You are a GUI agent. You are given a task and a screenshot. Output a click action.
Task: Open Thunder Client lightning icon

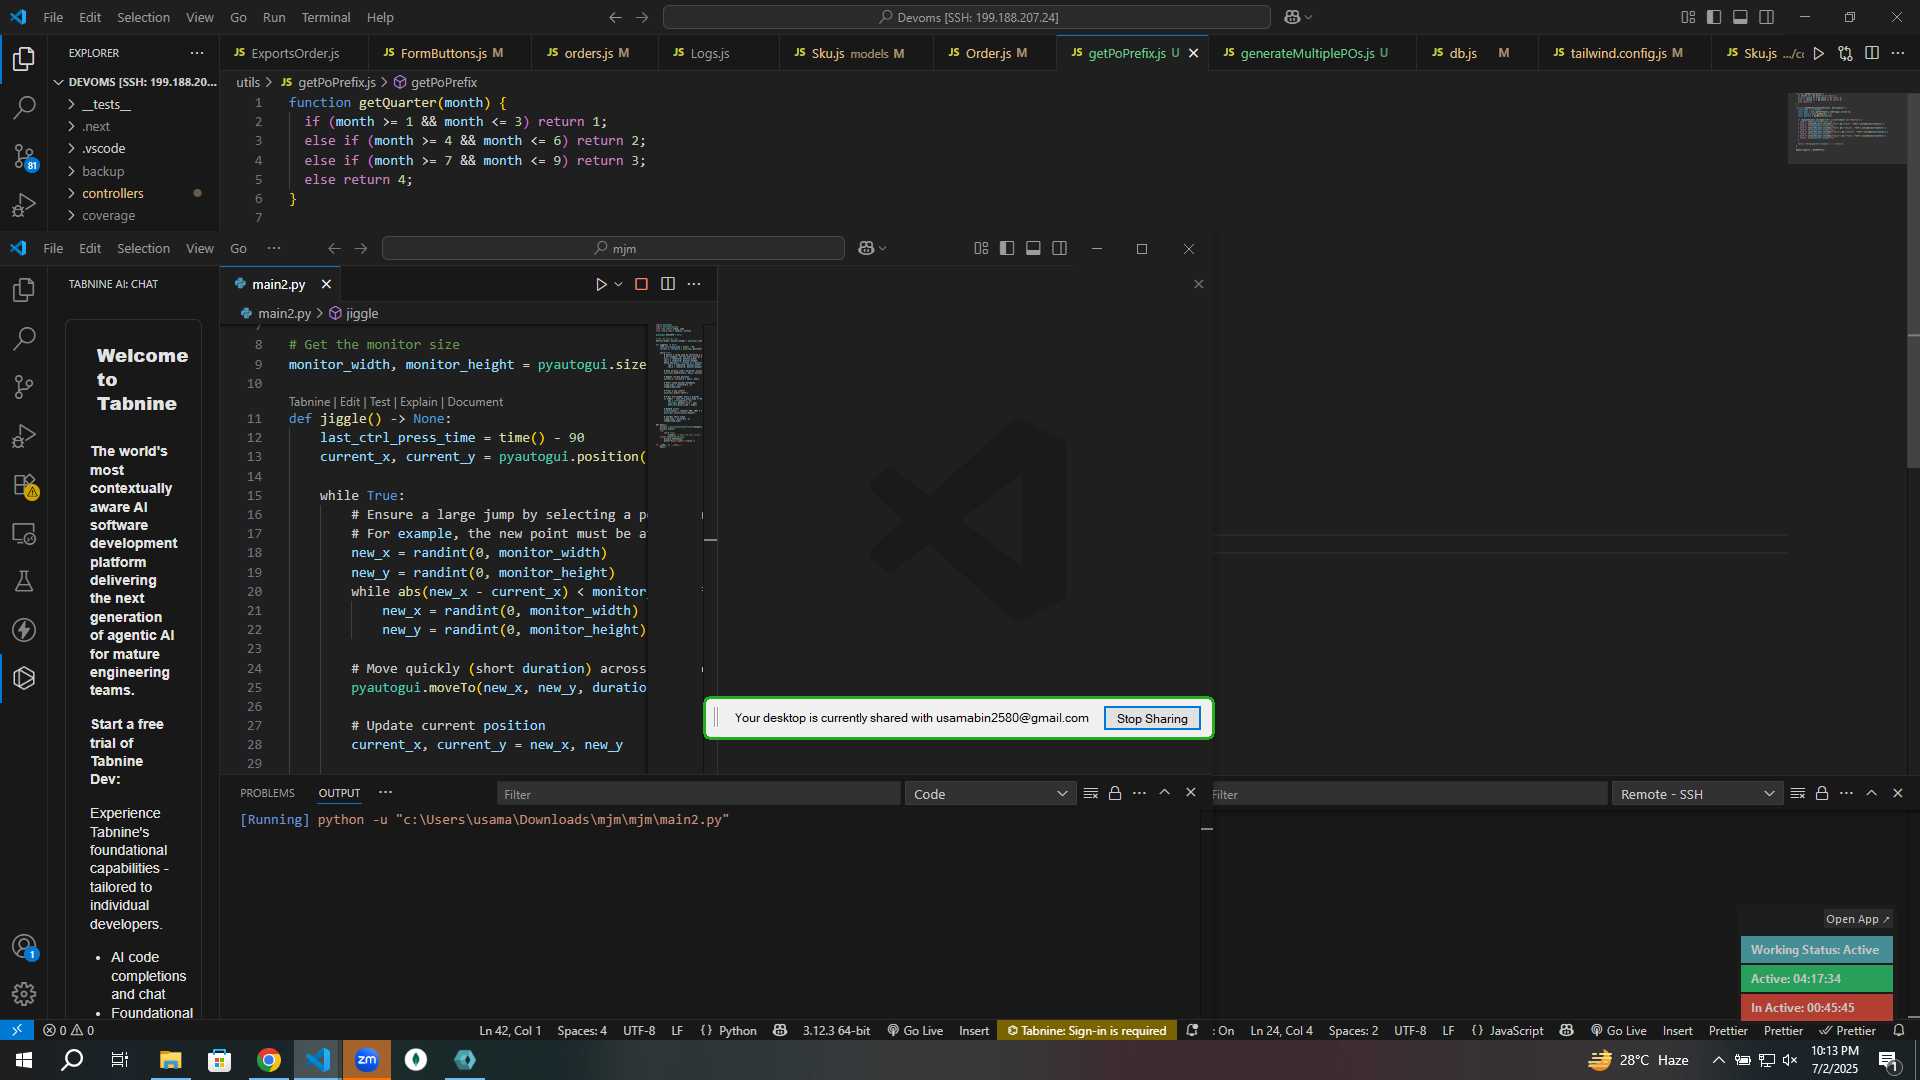tap(24, 630)
